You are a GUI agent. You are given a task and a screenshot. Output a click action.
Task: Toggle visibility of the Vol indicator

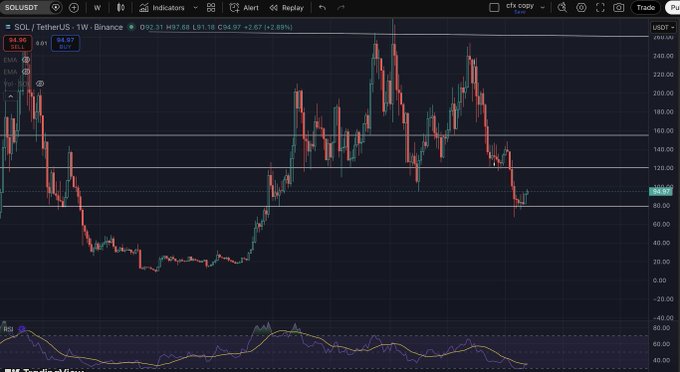click(40, 84)
